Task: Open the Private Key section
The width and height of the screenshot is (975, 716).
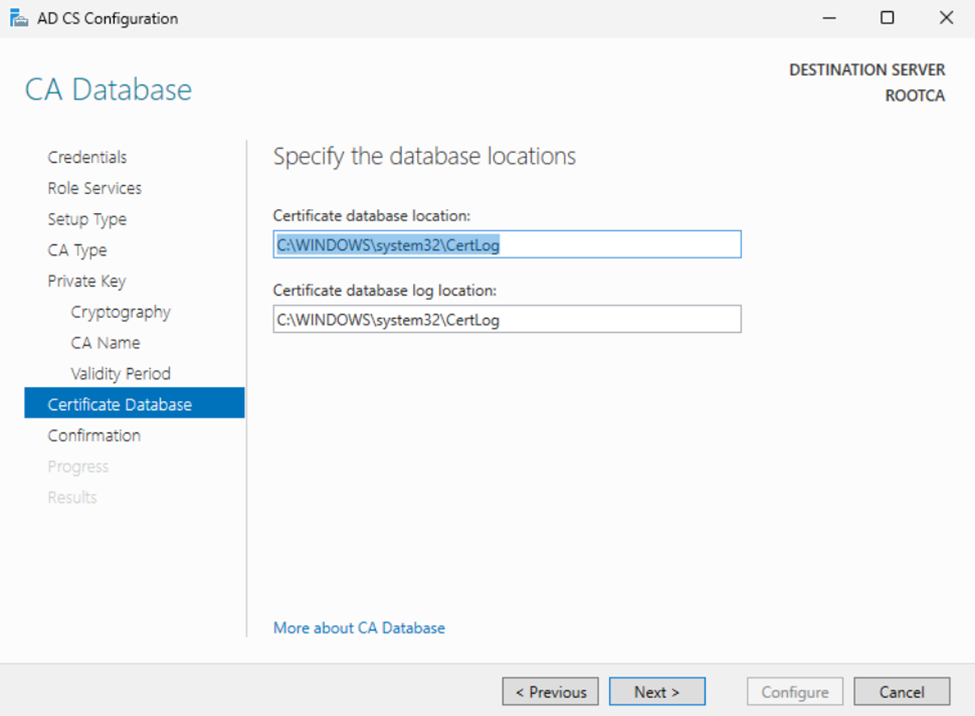Action: (x=86, y=281)
